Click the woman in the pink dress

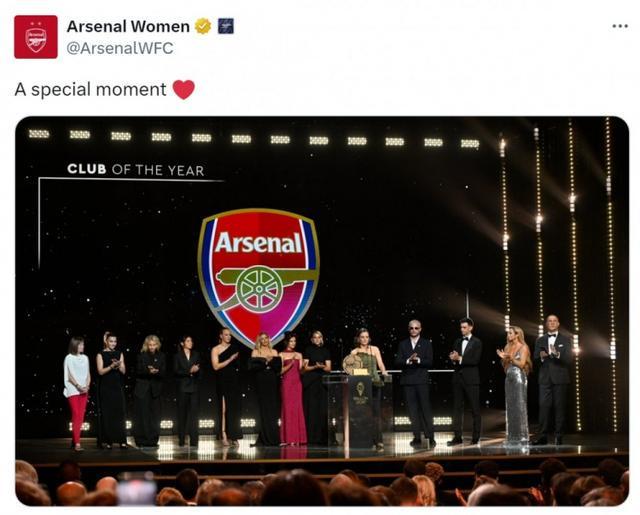(x=291, y=395)
